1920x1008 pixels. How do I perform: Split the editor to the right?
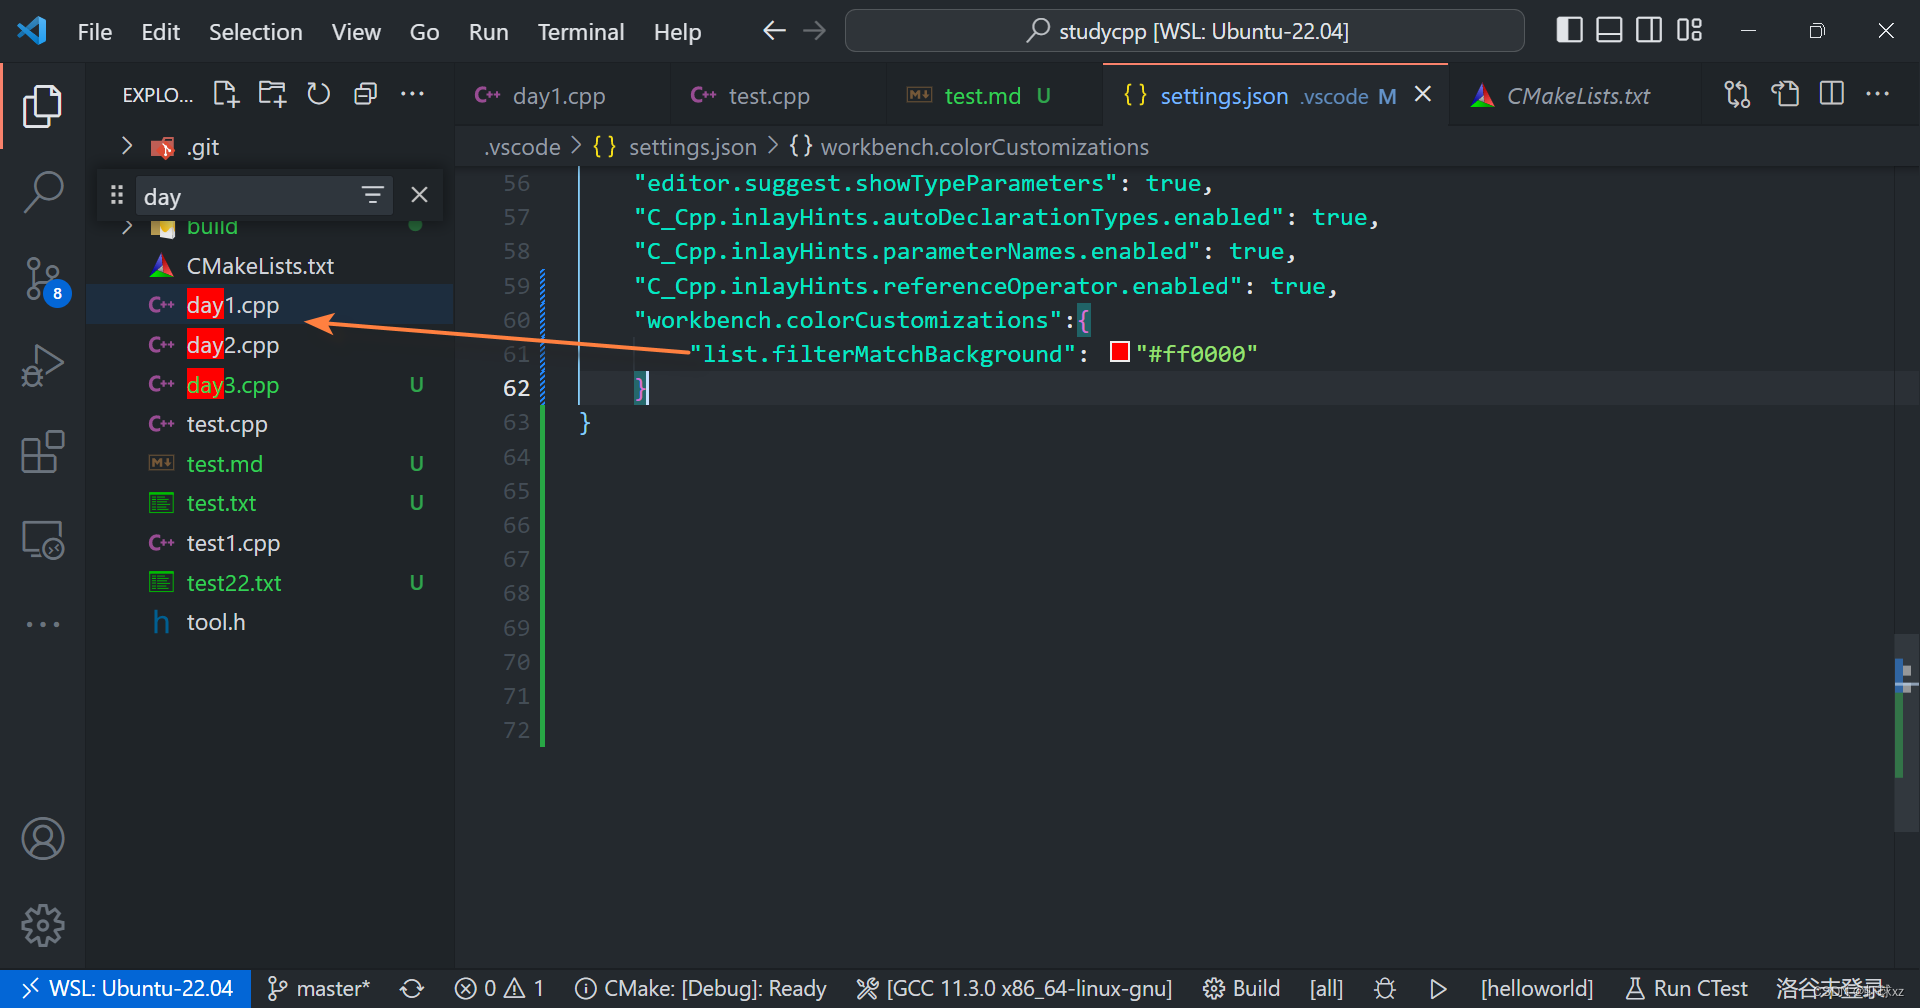click(1832, 94)
